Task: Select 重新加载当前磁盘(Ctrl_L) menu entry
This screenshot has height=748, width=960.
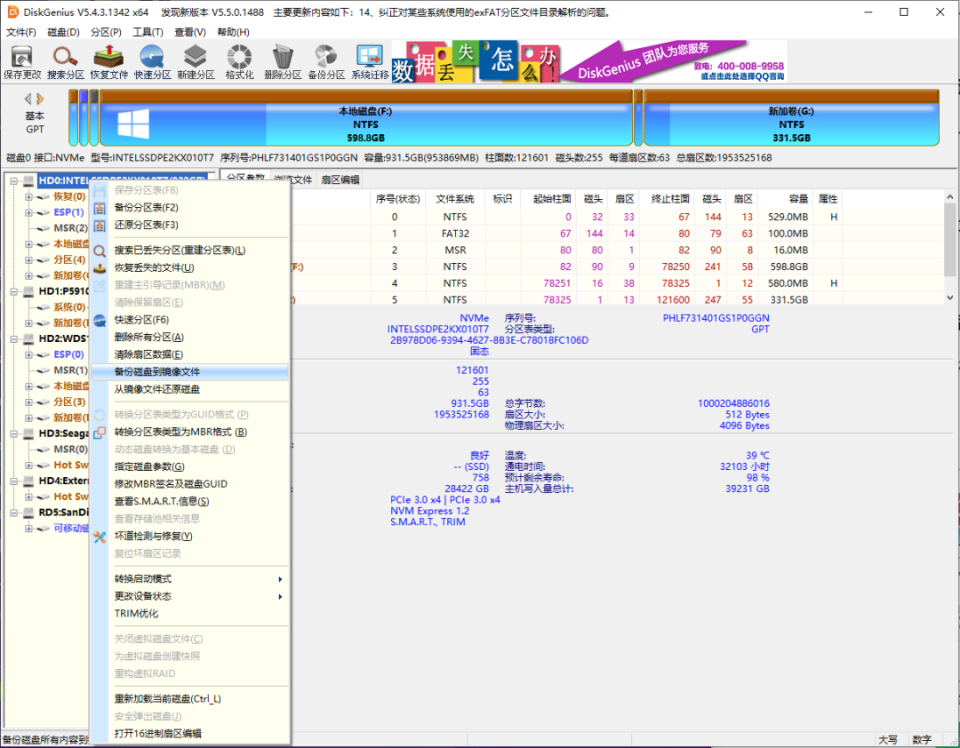Action: pyautogui.click(x=190, y=699)
